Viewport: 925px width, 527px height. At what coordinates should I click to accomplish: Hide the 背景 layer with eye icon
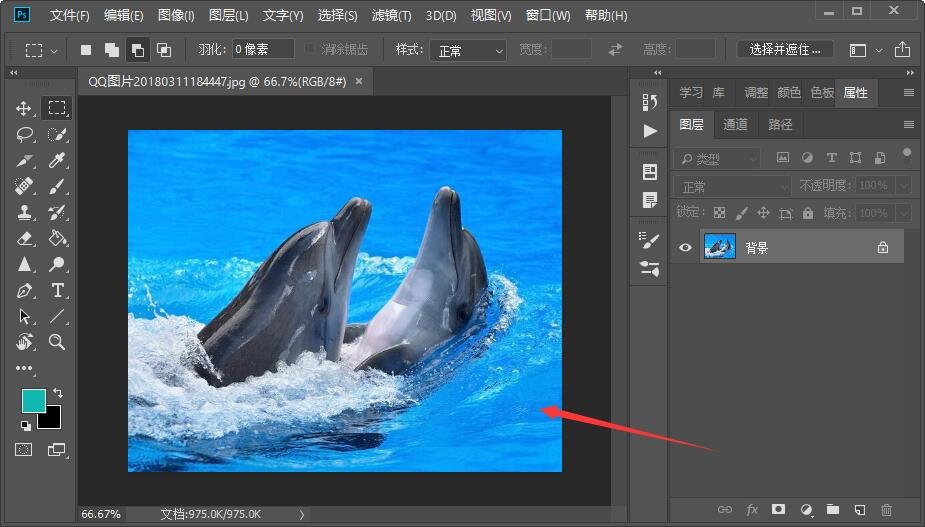(x=685, y=247)
